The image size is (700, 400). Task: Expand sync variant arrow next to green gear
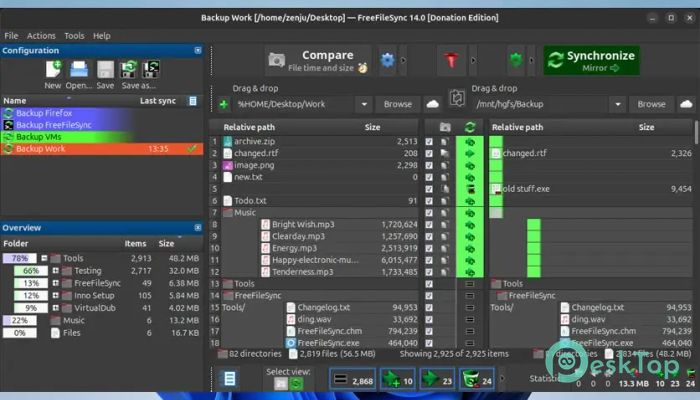(x=531, y=60)
